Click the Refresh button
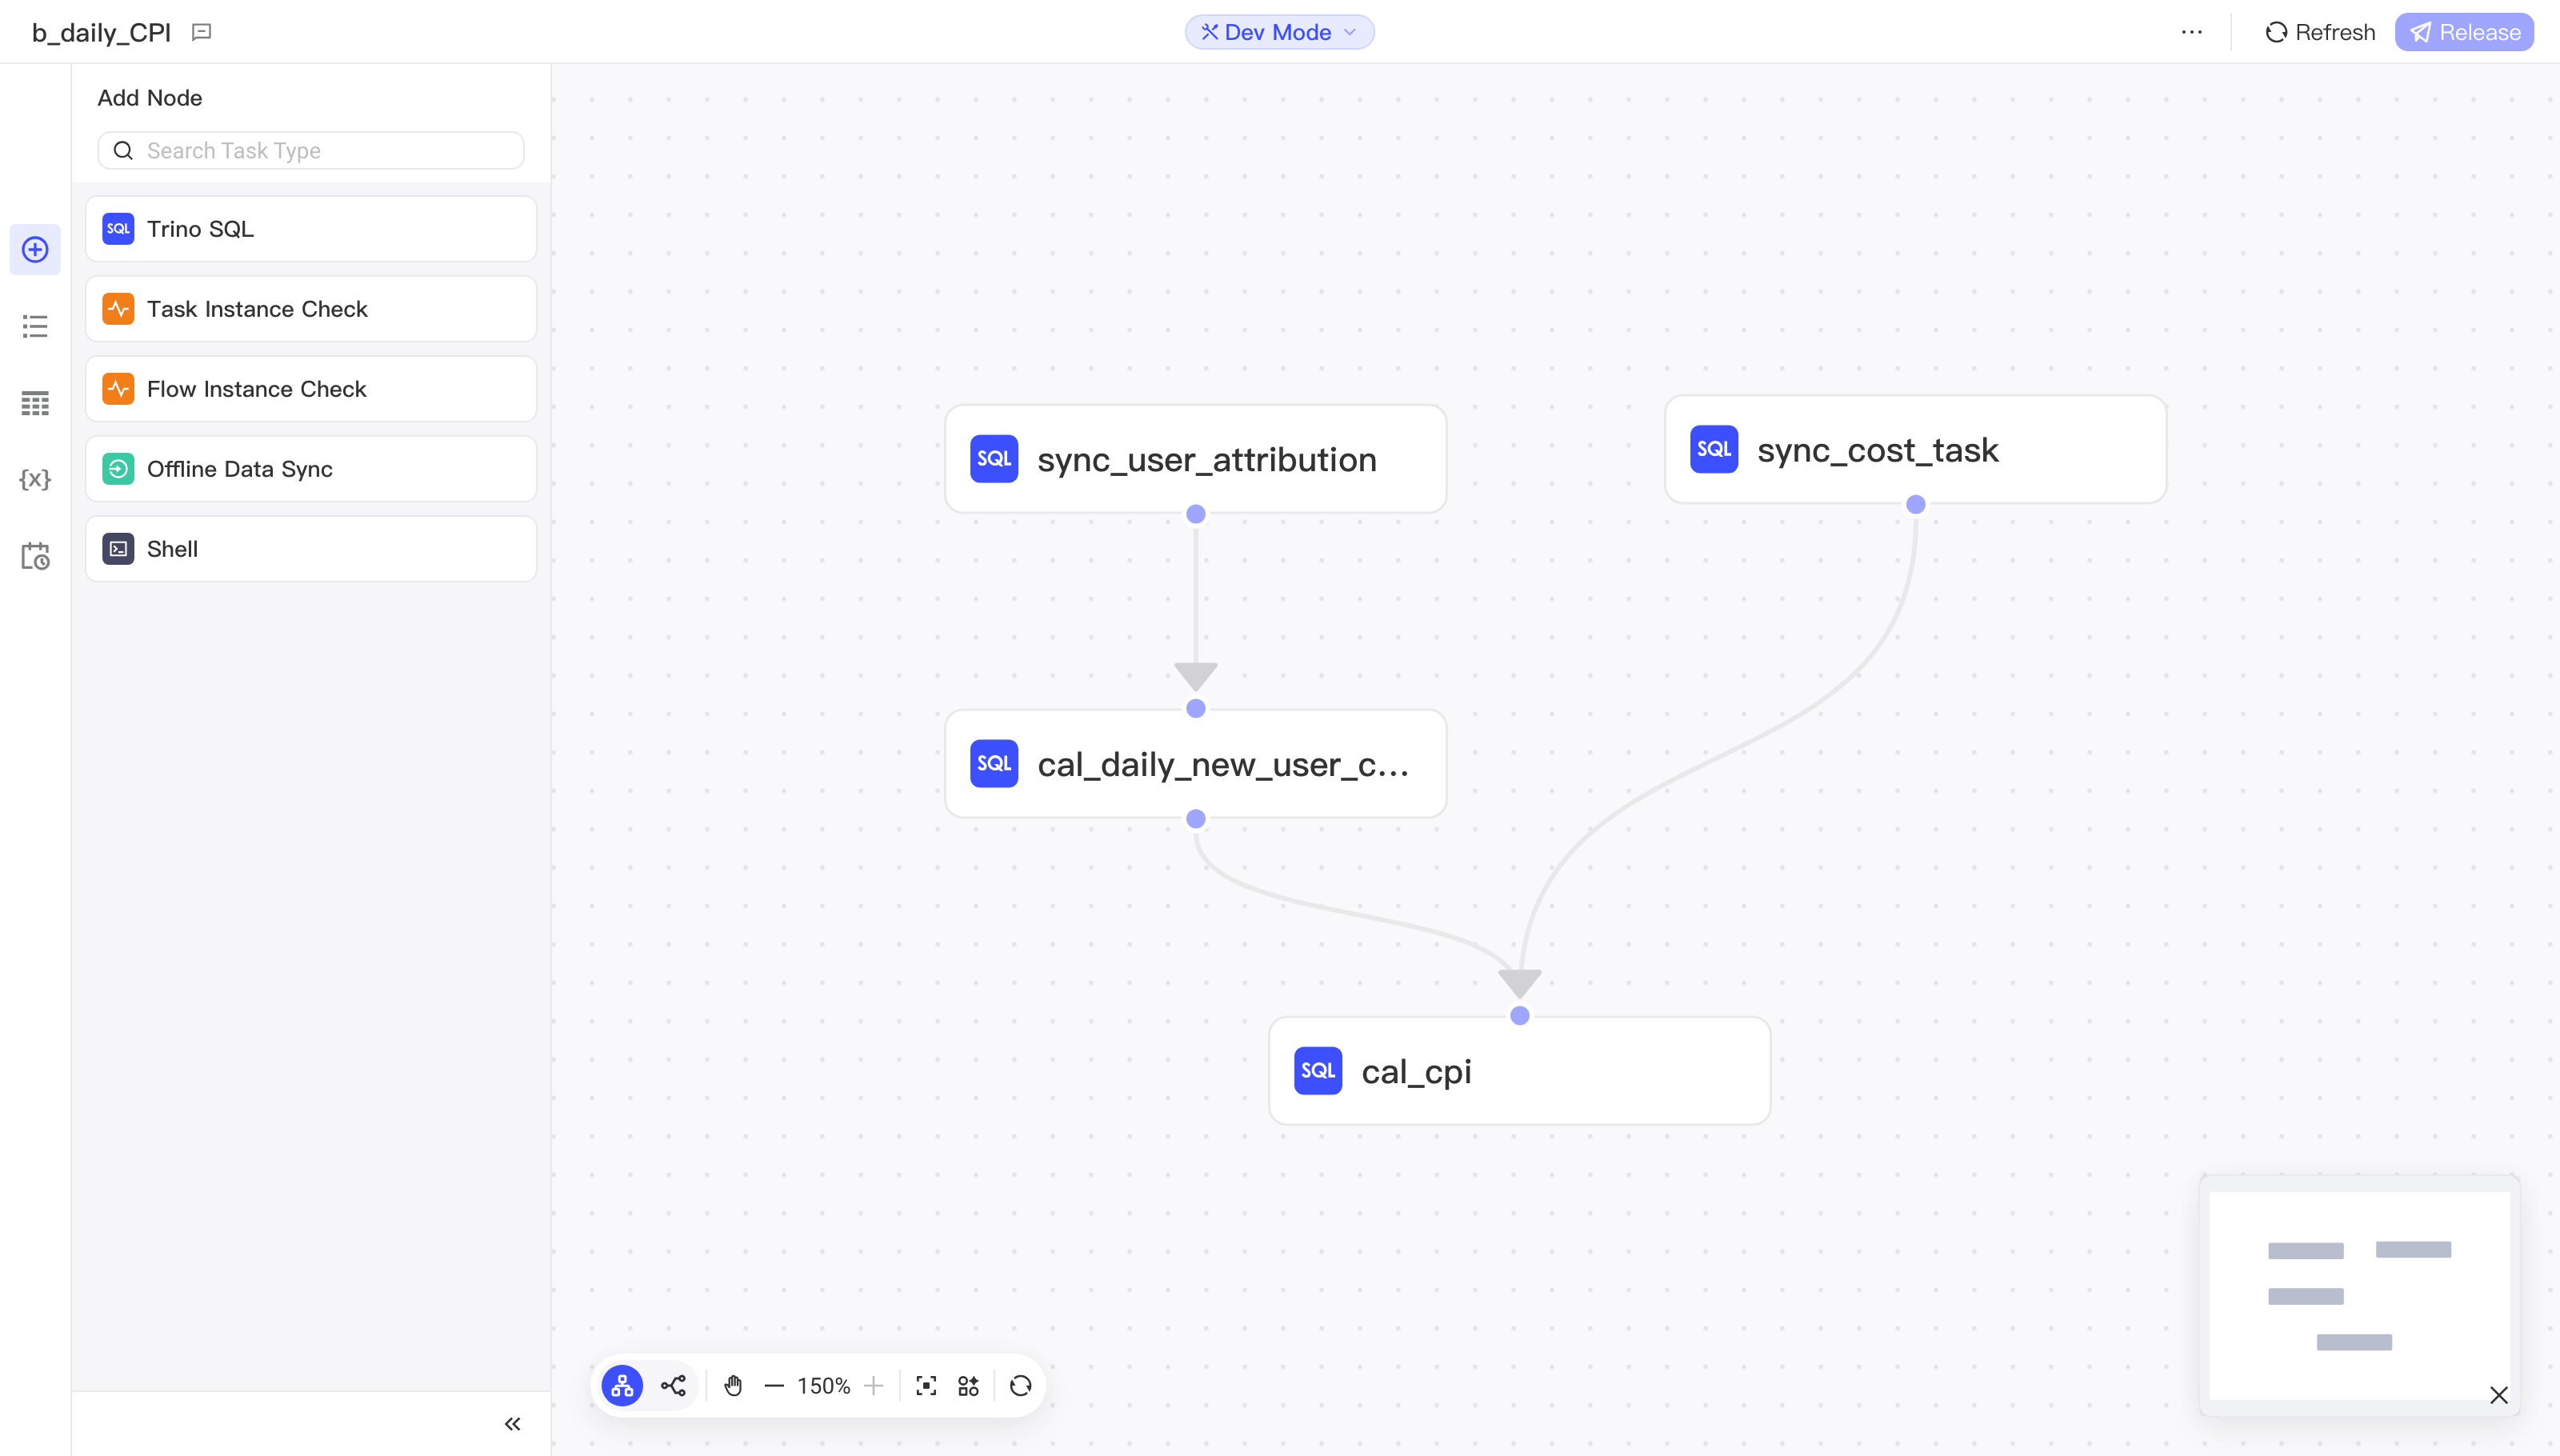Image resolution: width=2560 pixels, height=1456 pixels. 2320,32
